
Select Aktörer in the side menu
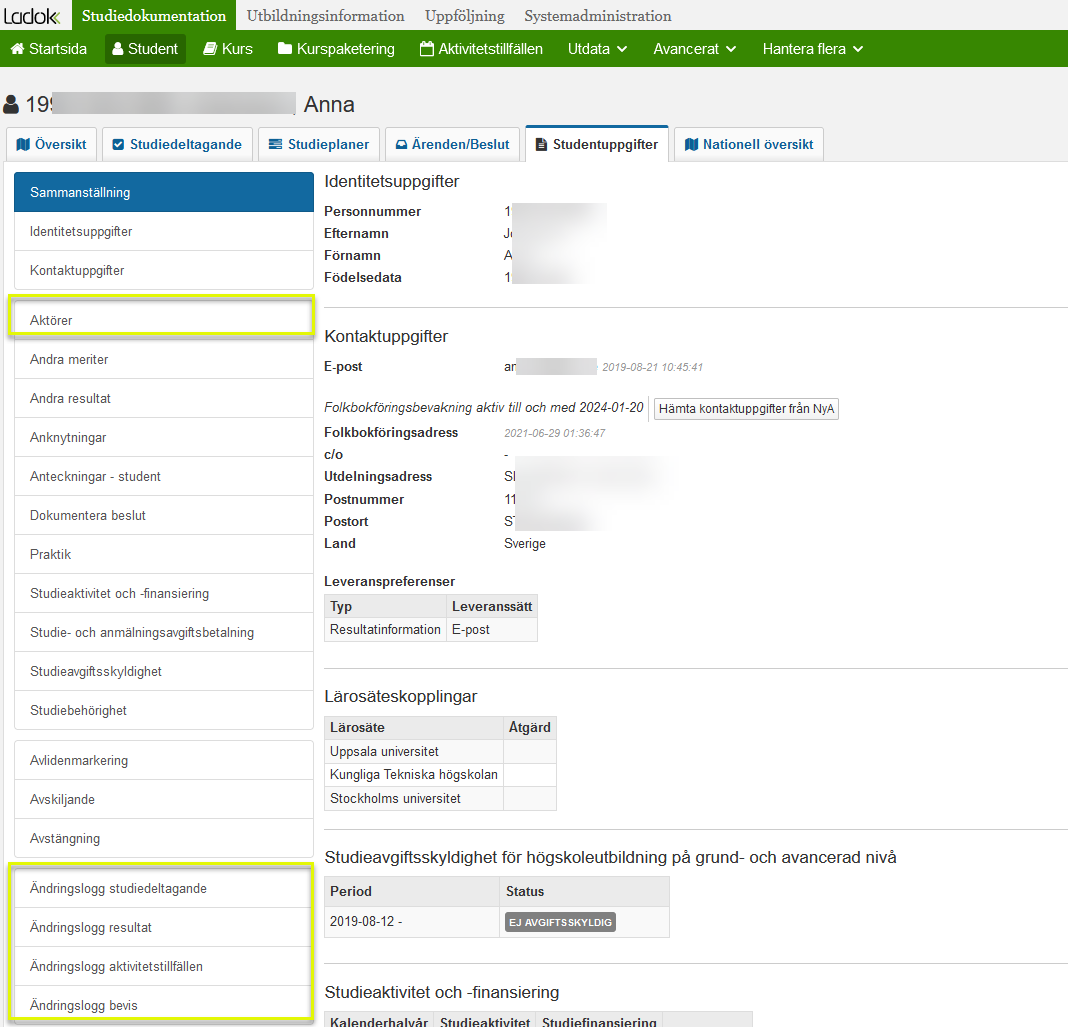point(163,320)
